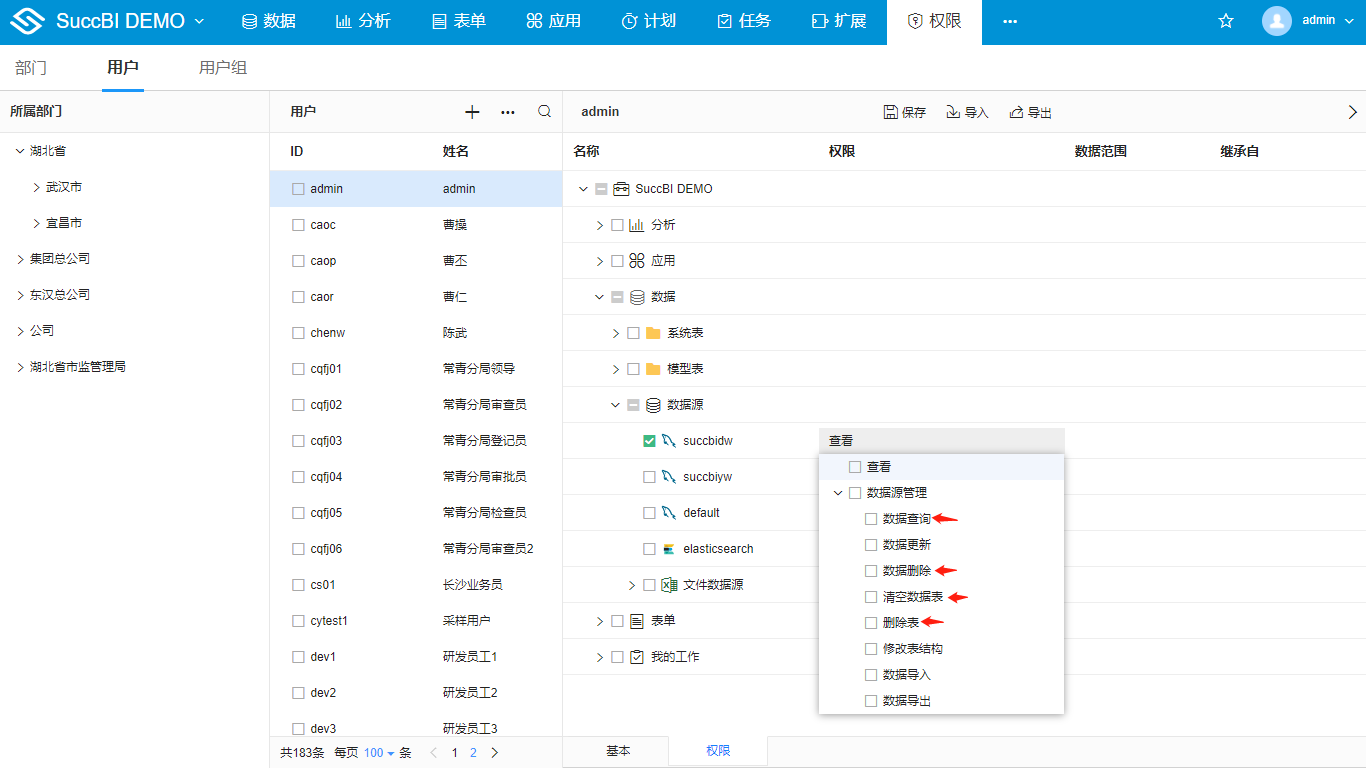
Task: Select user row dev1
Action: 416,657
